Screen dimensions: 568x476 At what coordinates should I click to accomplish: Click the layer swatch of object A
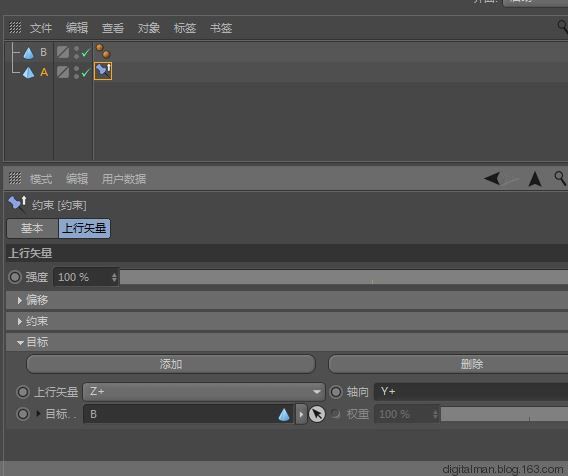(x=63, y=72)
